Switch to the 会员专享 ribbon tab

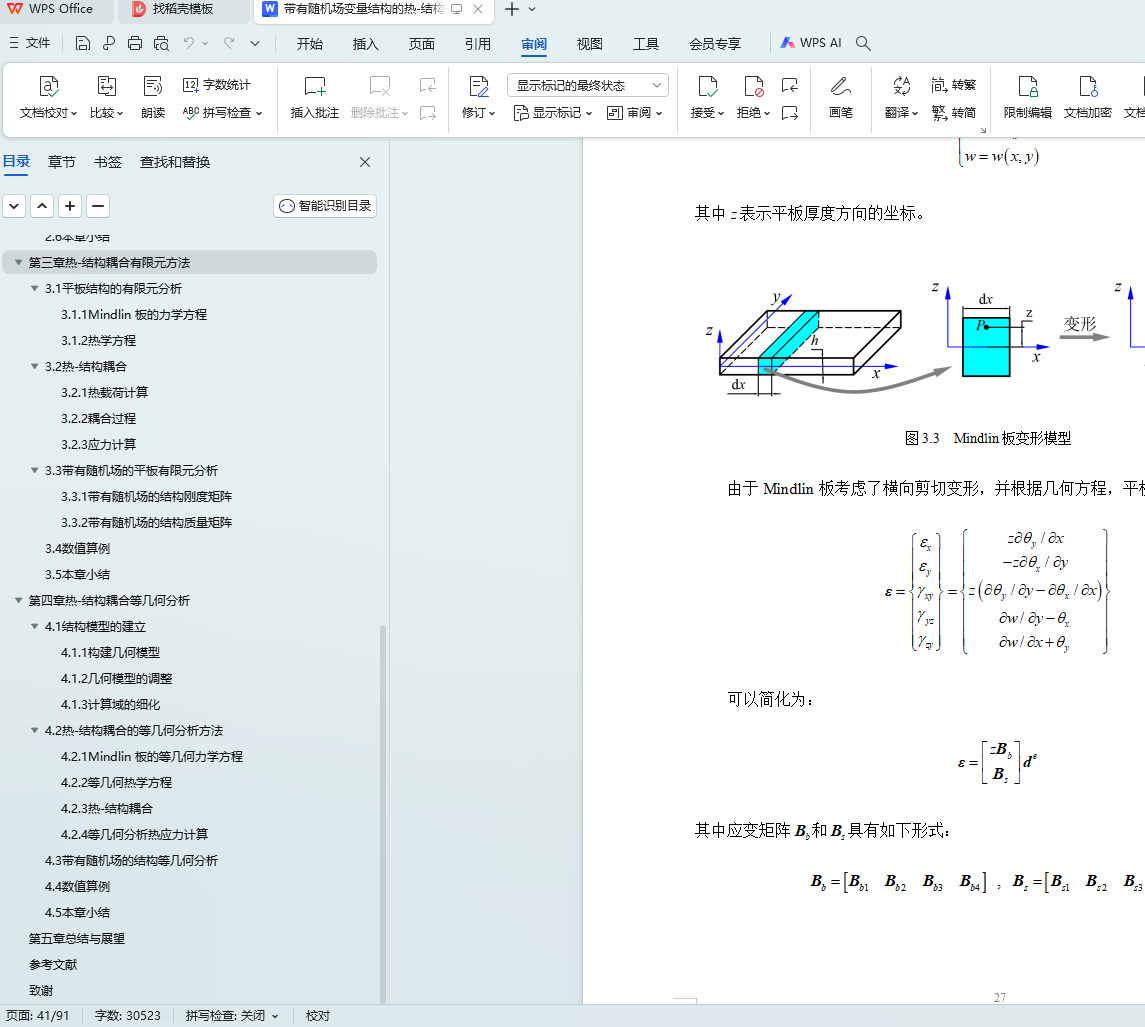715,44
